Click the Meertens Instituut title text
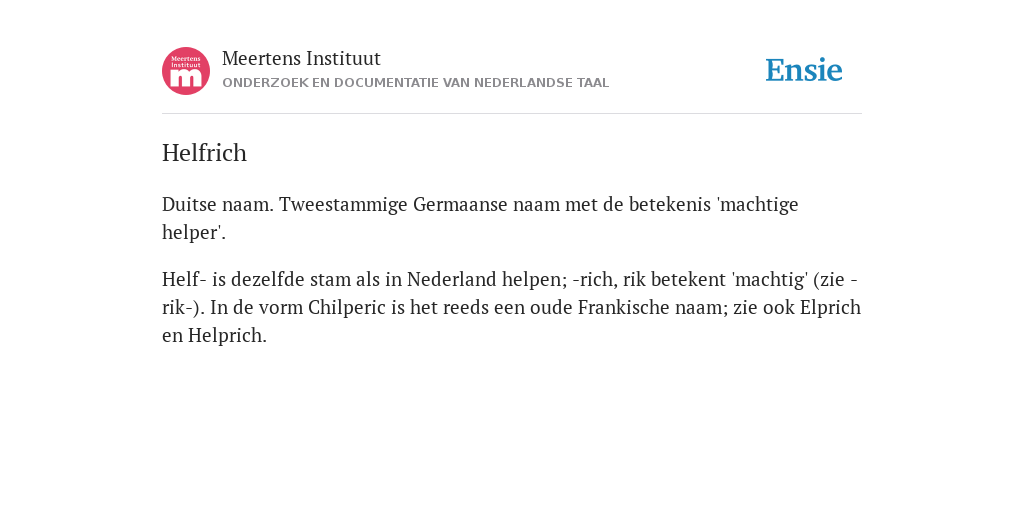 click(x=301, y=58)
